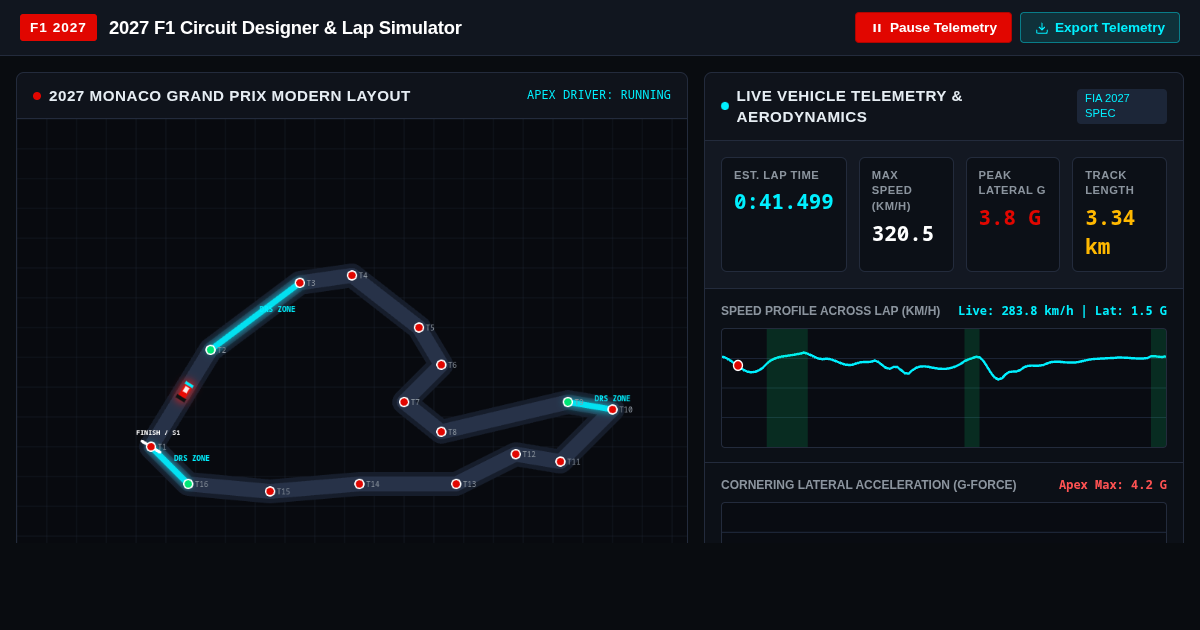This screenshot has width=1200, height=630.
Task: Select turn node T15
Action: [x=270, y=491]
